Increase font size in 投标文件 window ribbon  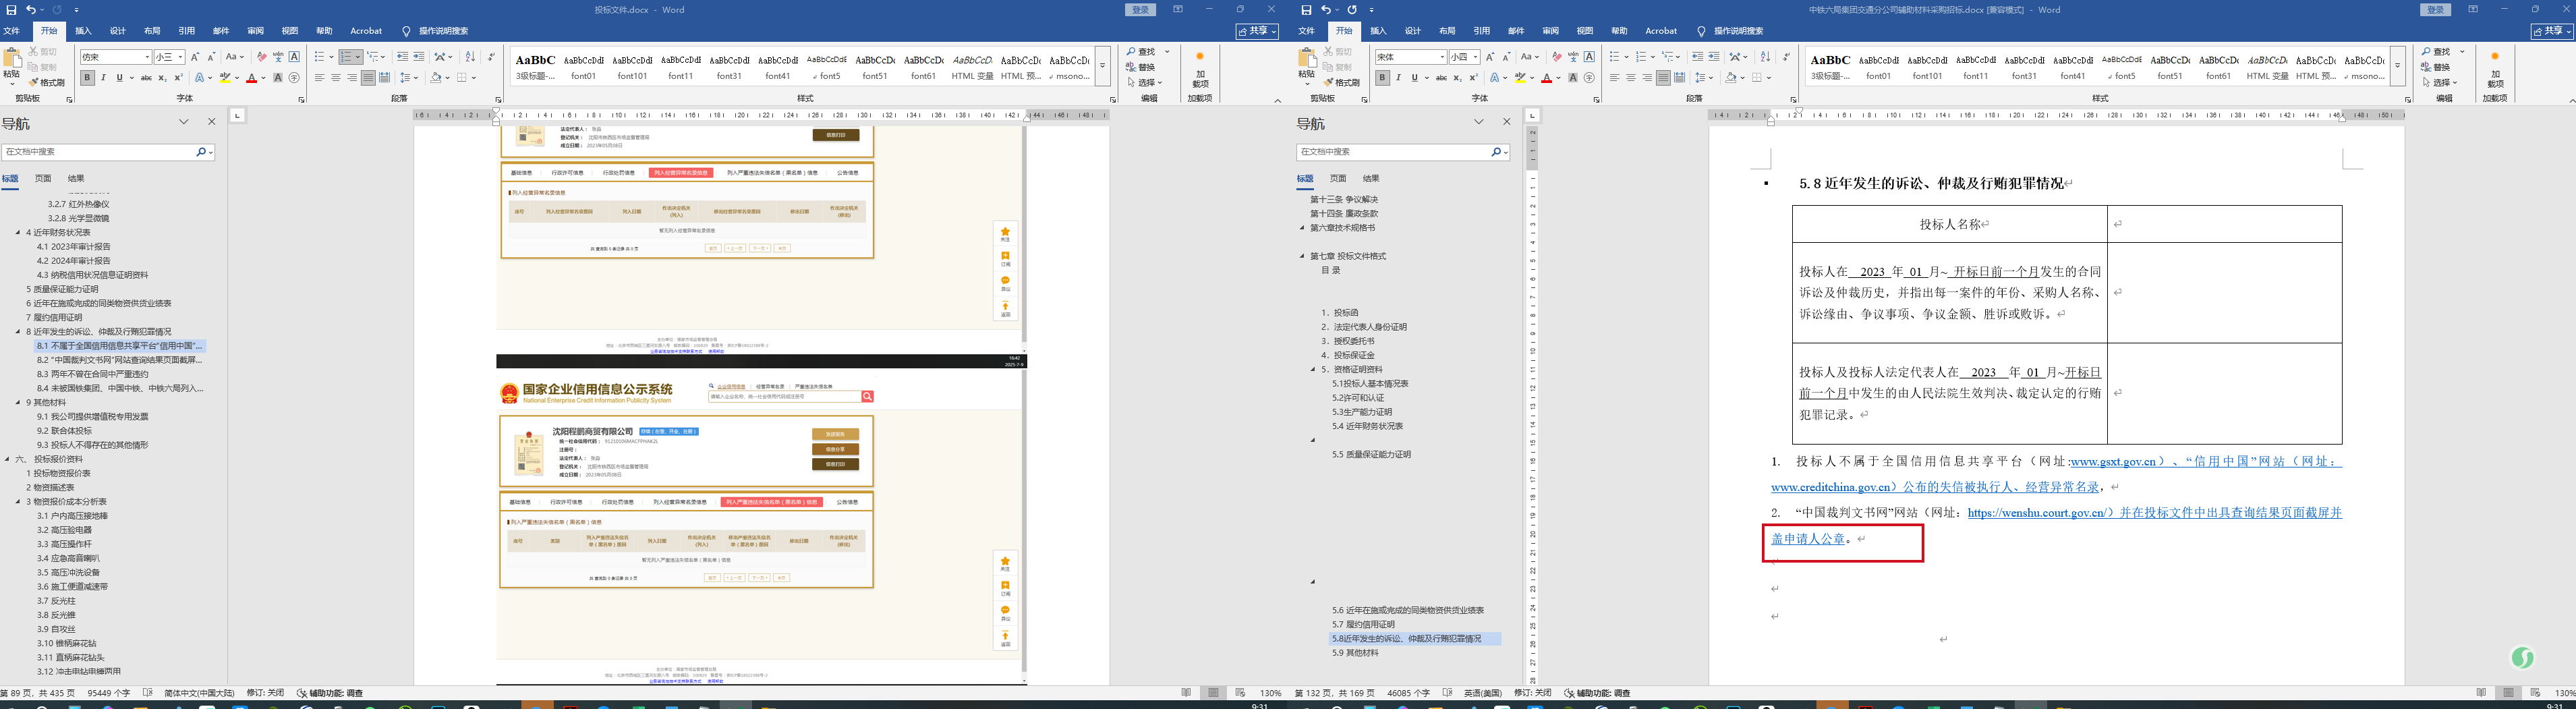point(195,57)
